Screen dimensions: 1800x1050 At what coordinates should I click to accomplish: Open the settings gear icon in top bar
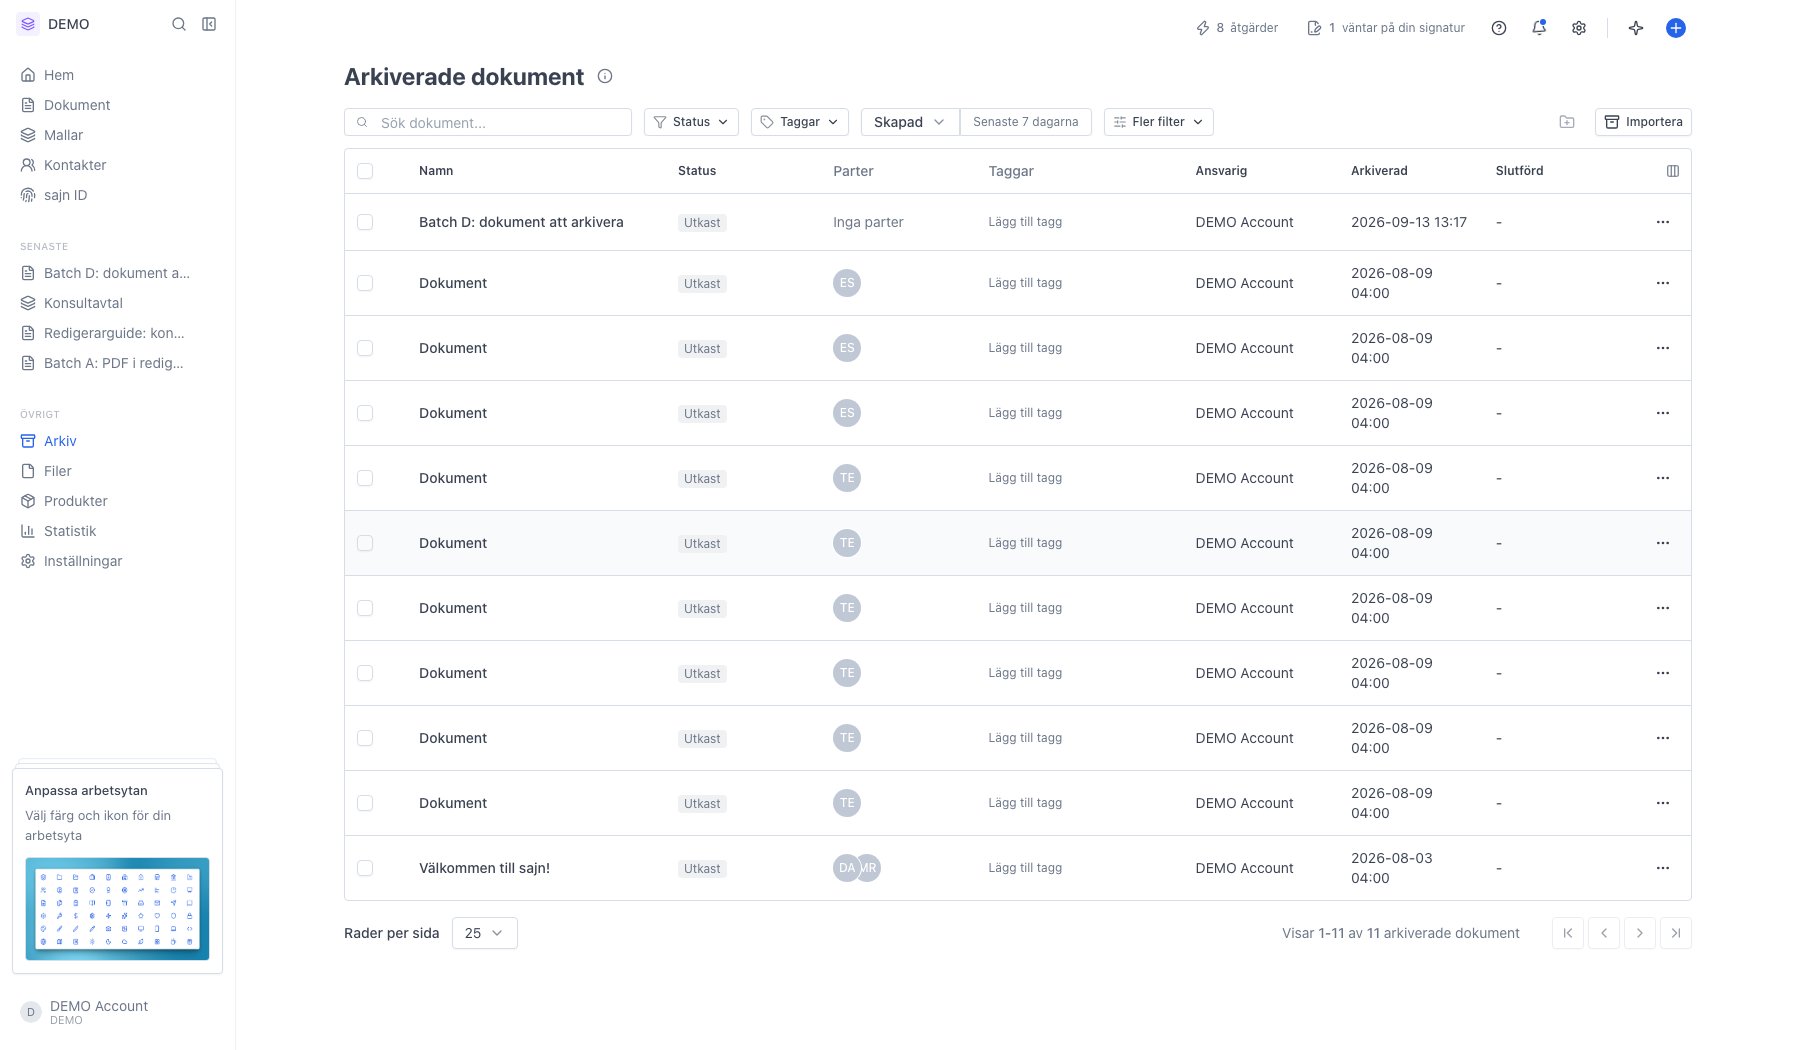tap(1579, 28)
